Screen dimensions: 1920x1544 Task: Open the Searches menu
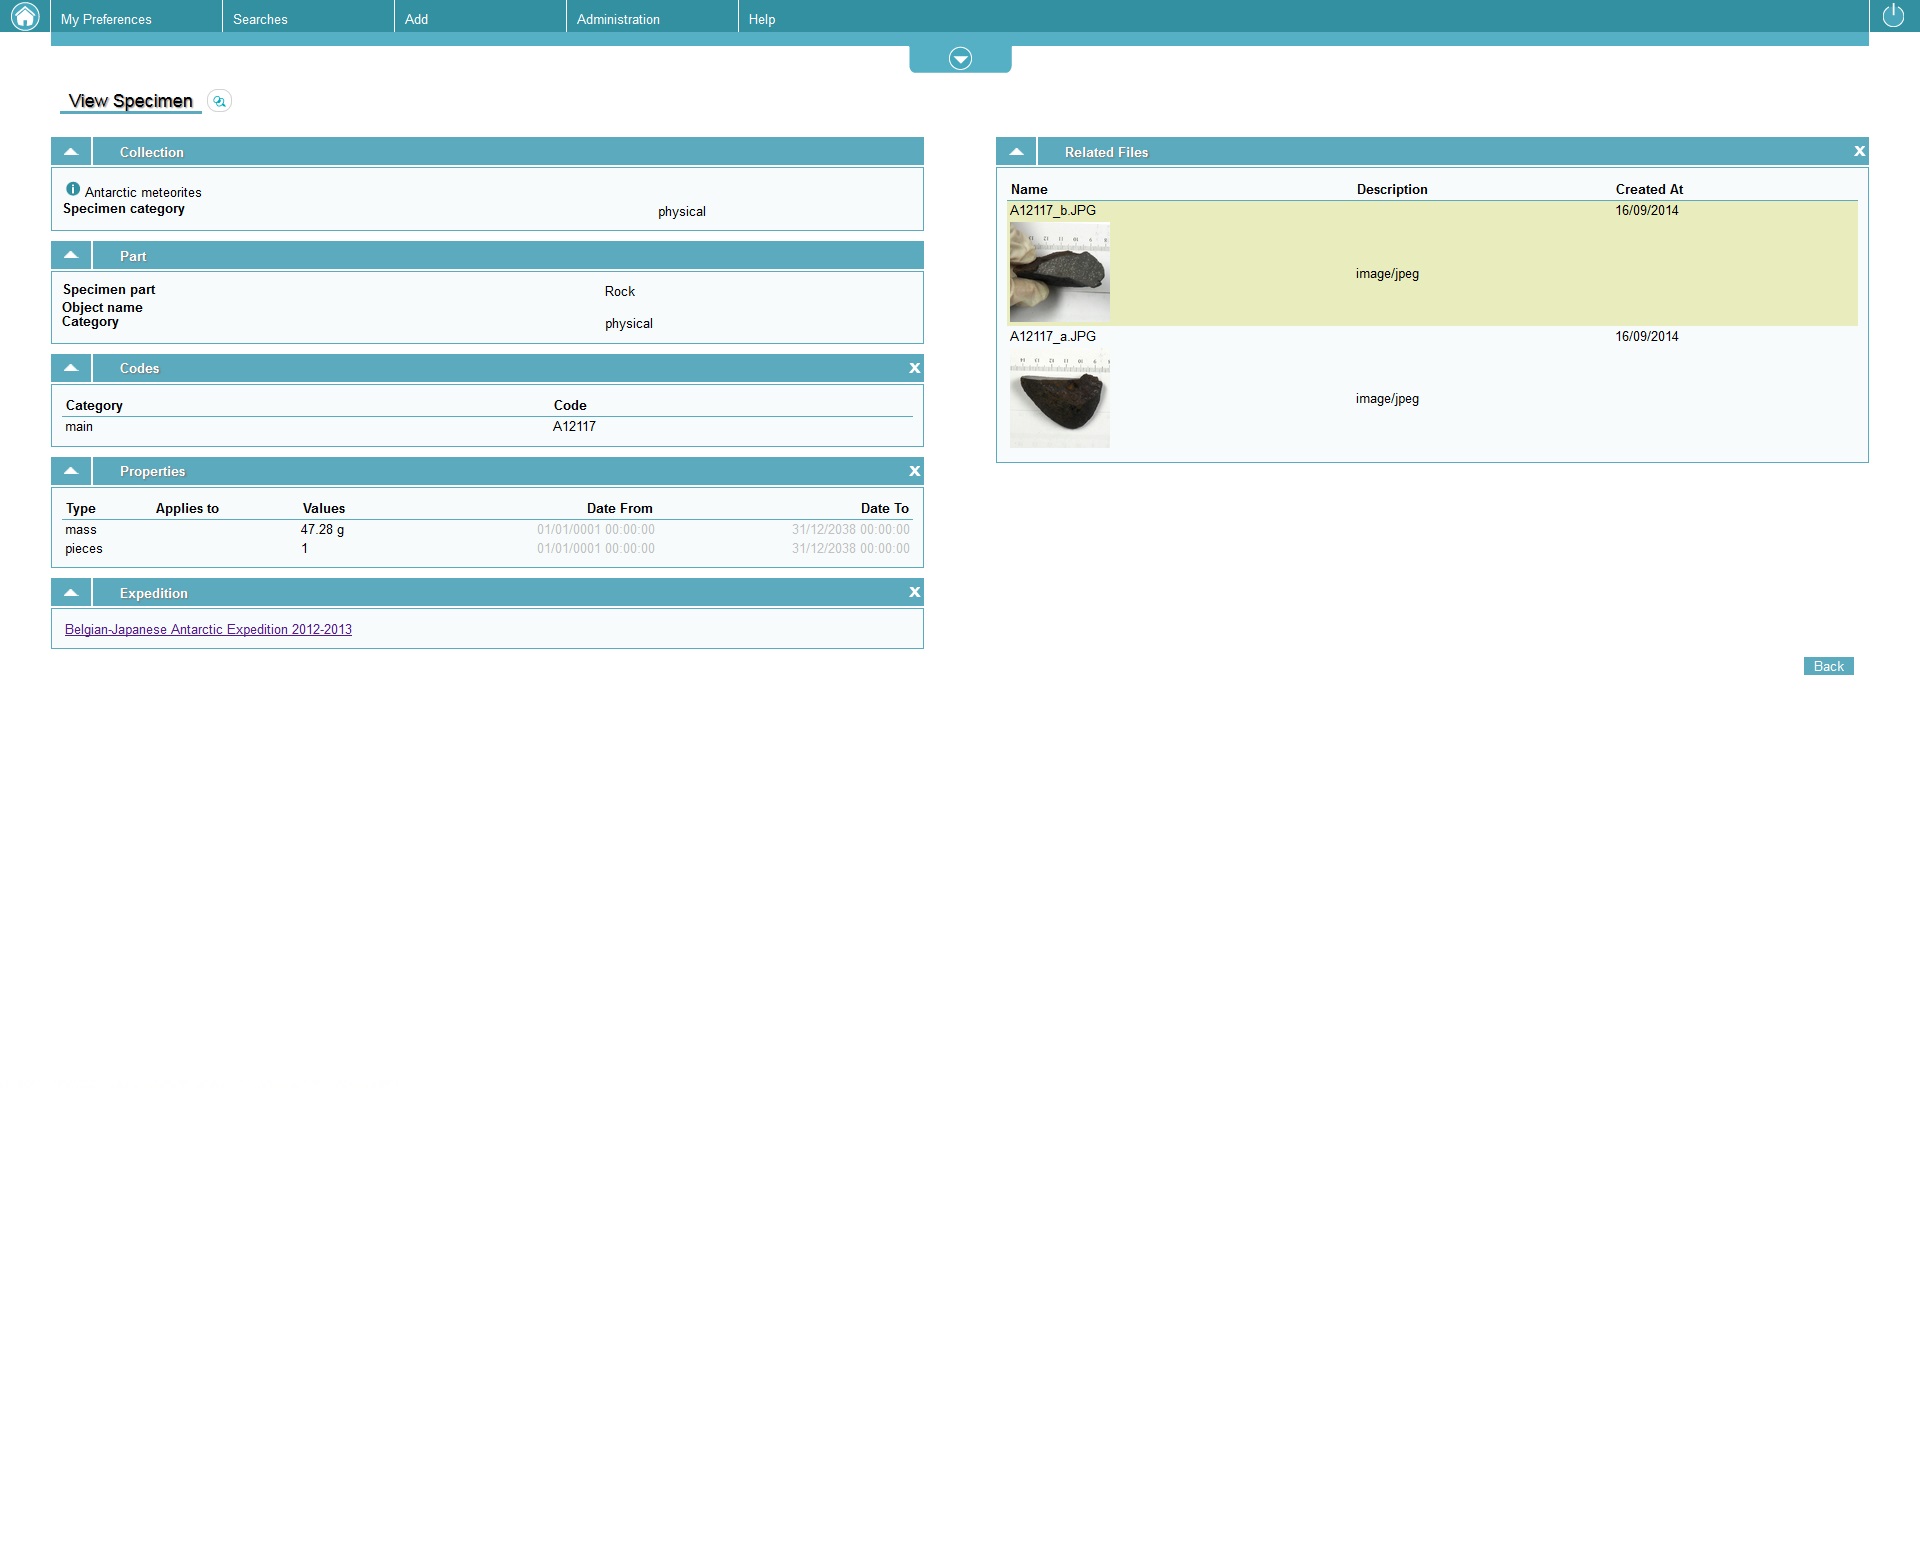(260, 19)
